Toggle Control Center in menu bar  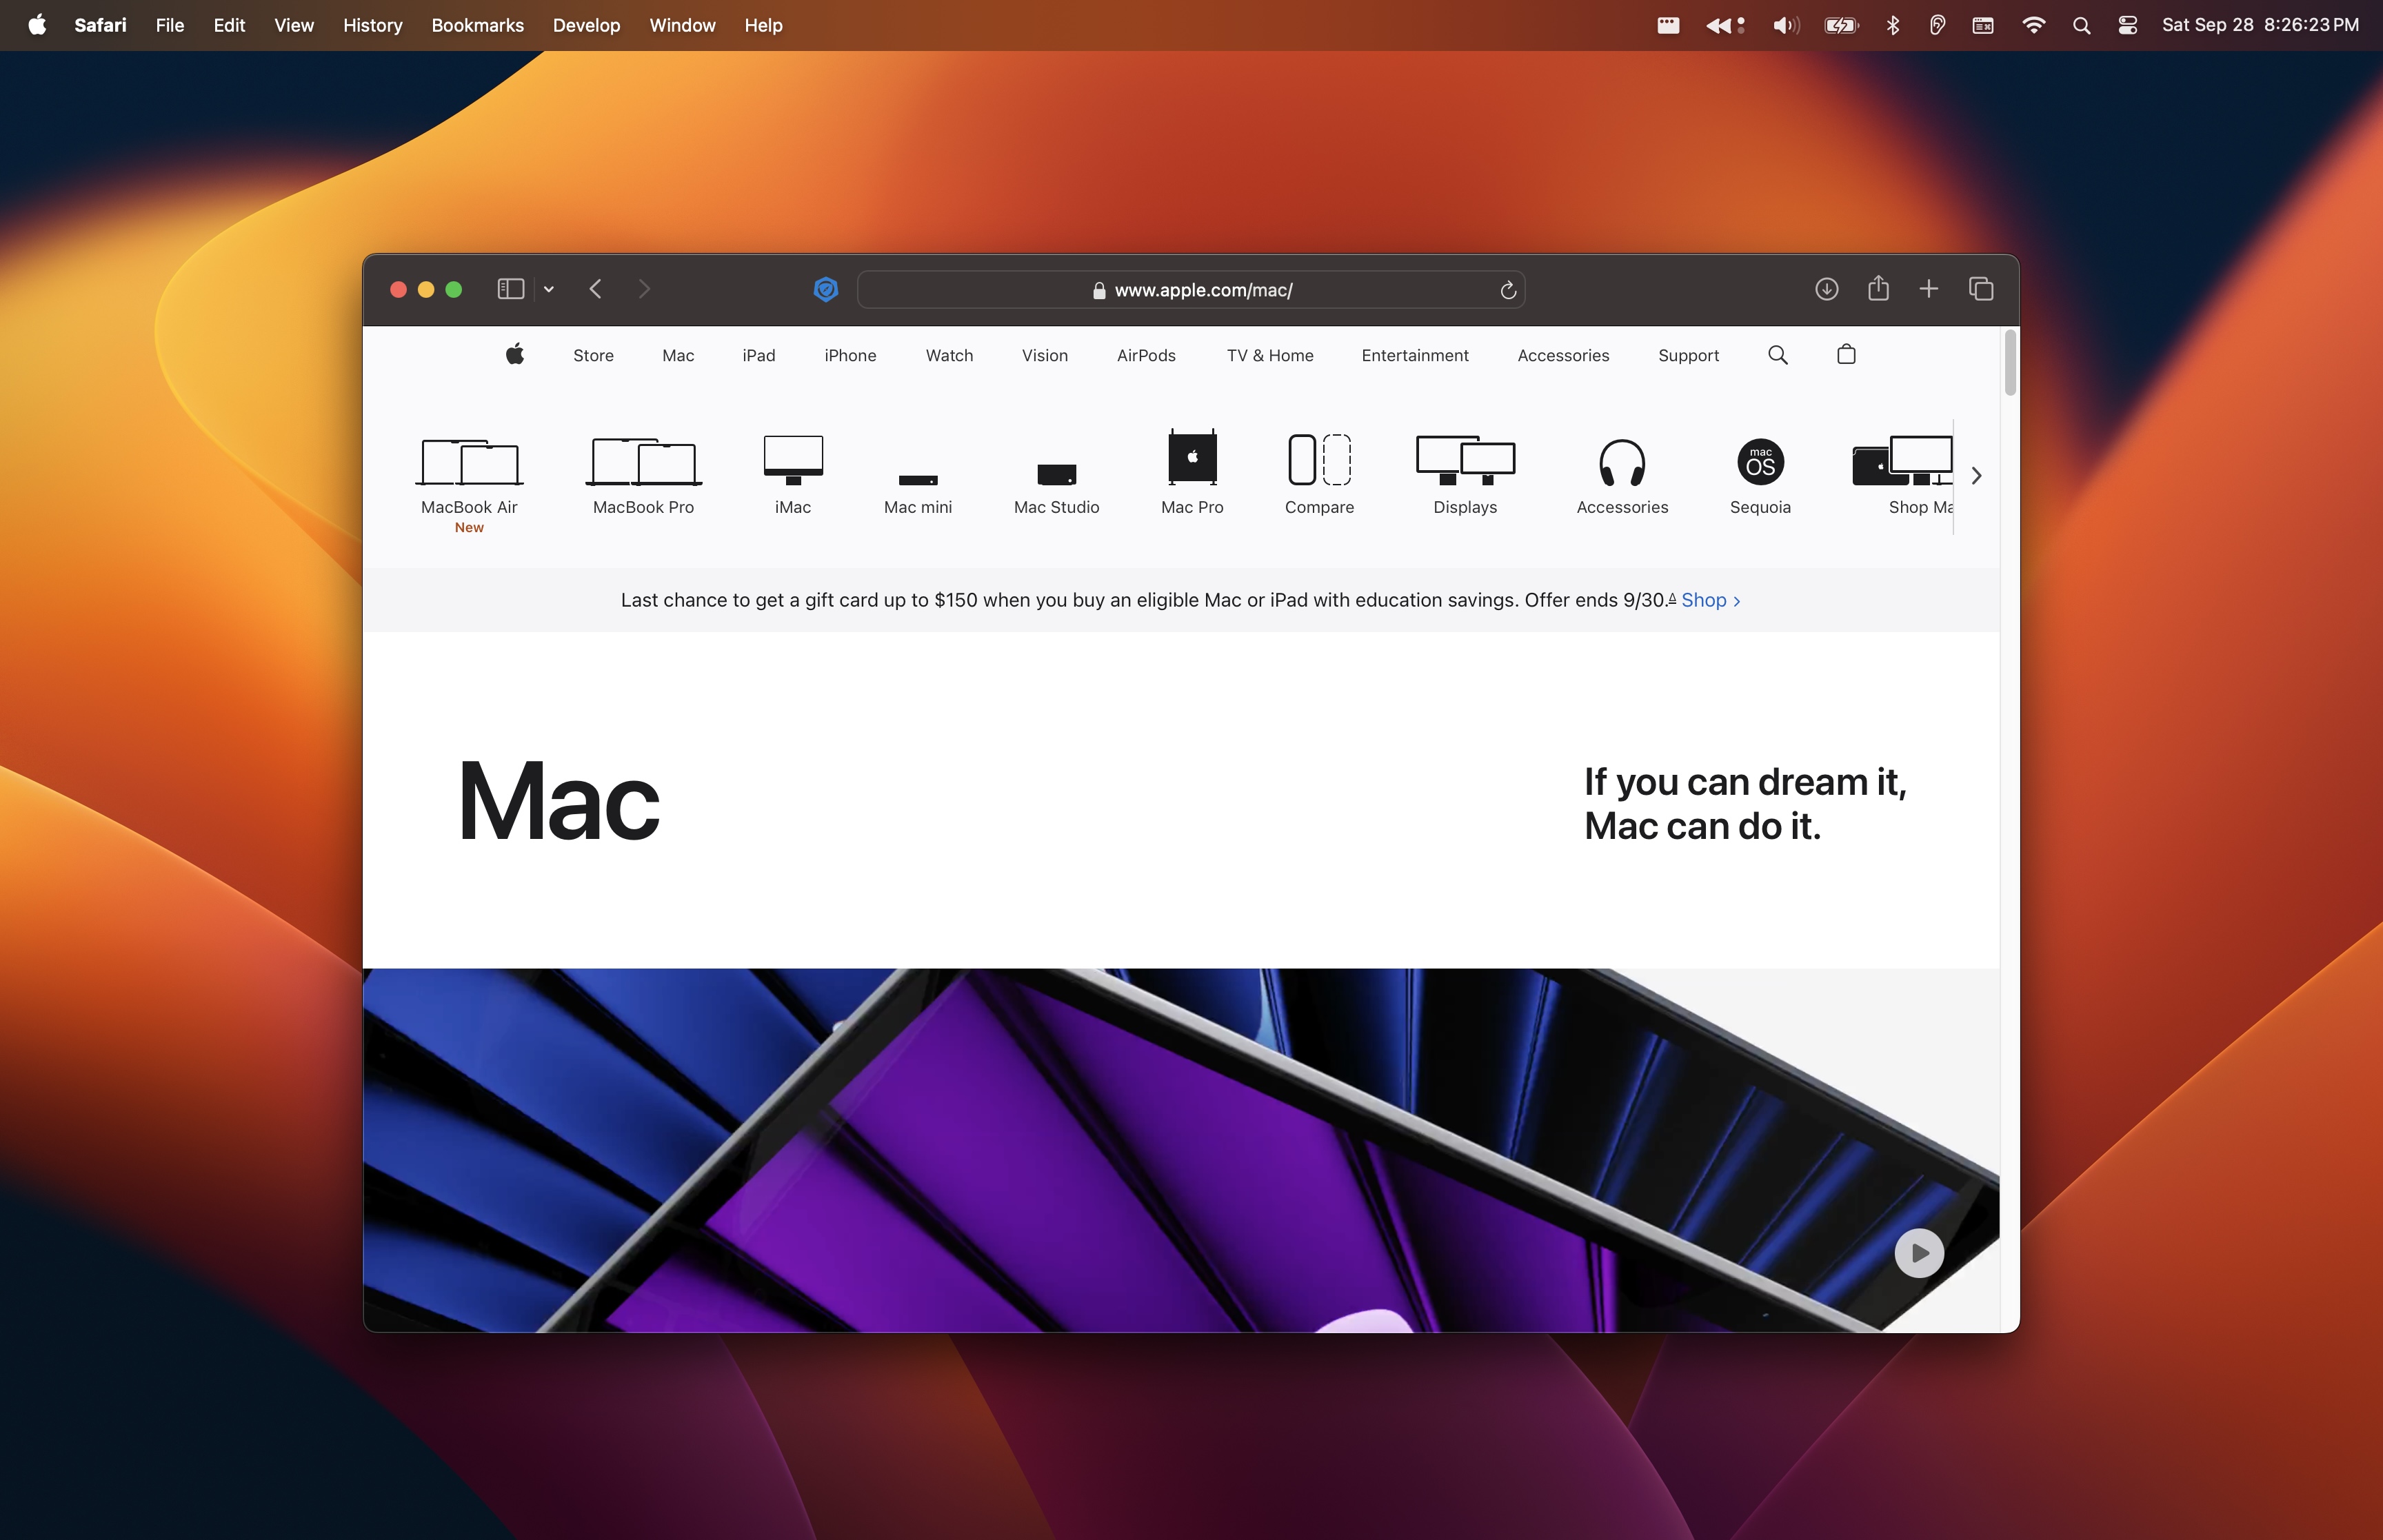click(x=2127, y=25)
